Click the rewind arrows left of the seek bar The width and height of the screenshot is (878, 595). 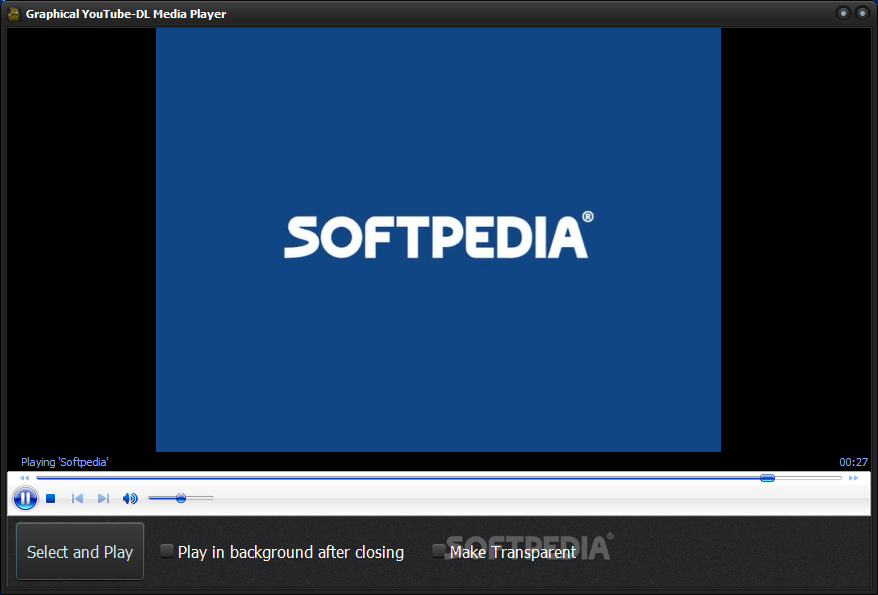(x=24, y=478)
